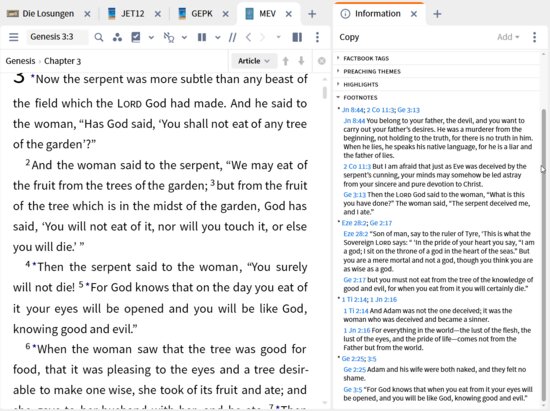550x411 pixels.
Task: Expand the interlinear options dropdown arrow
Action: pos(184,37)
